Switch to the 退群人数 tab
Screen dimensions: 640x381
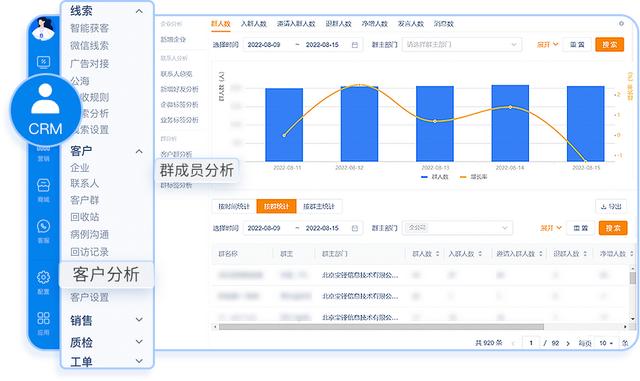338,24
